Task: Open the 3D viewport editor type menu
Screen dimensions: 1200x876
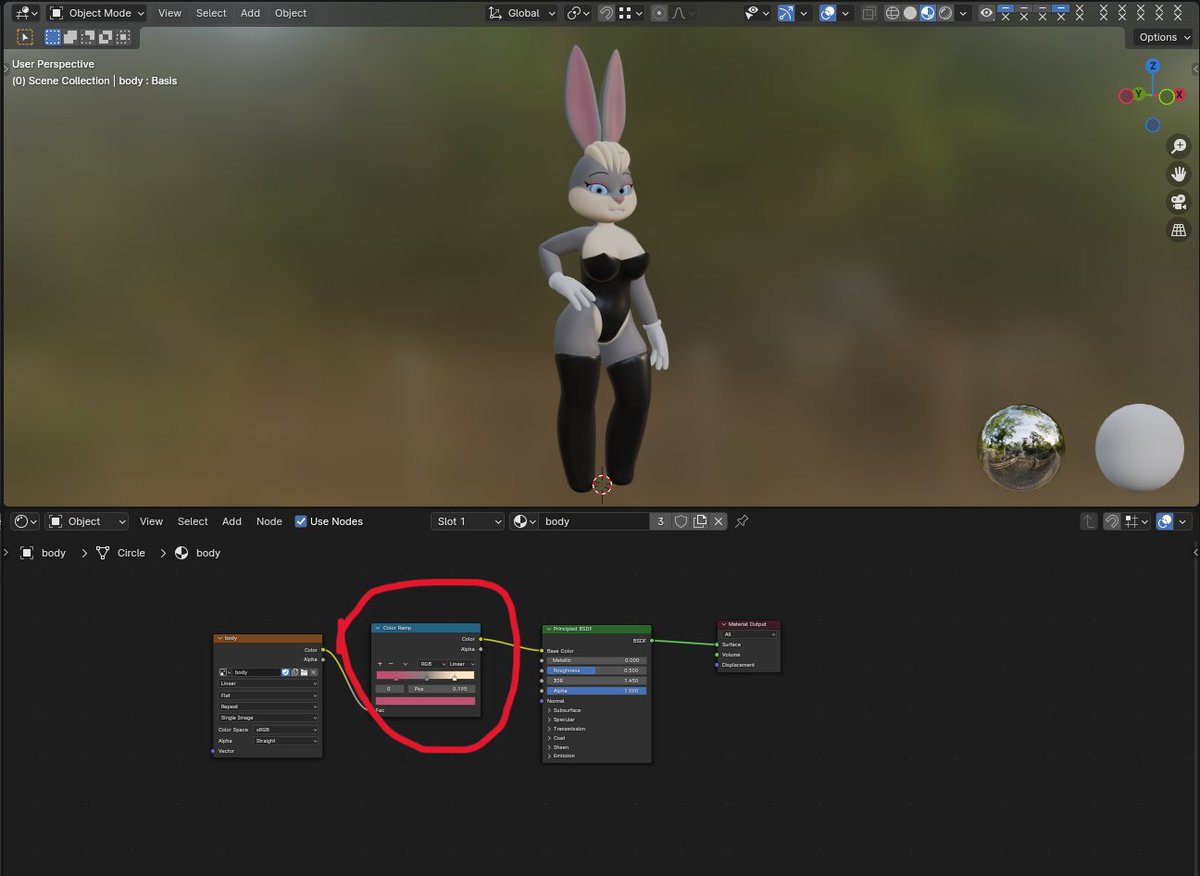Action: [27, 13]
